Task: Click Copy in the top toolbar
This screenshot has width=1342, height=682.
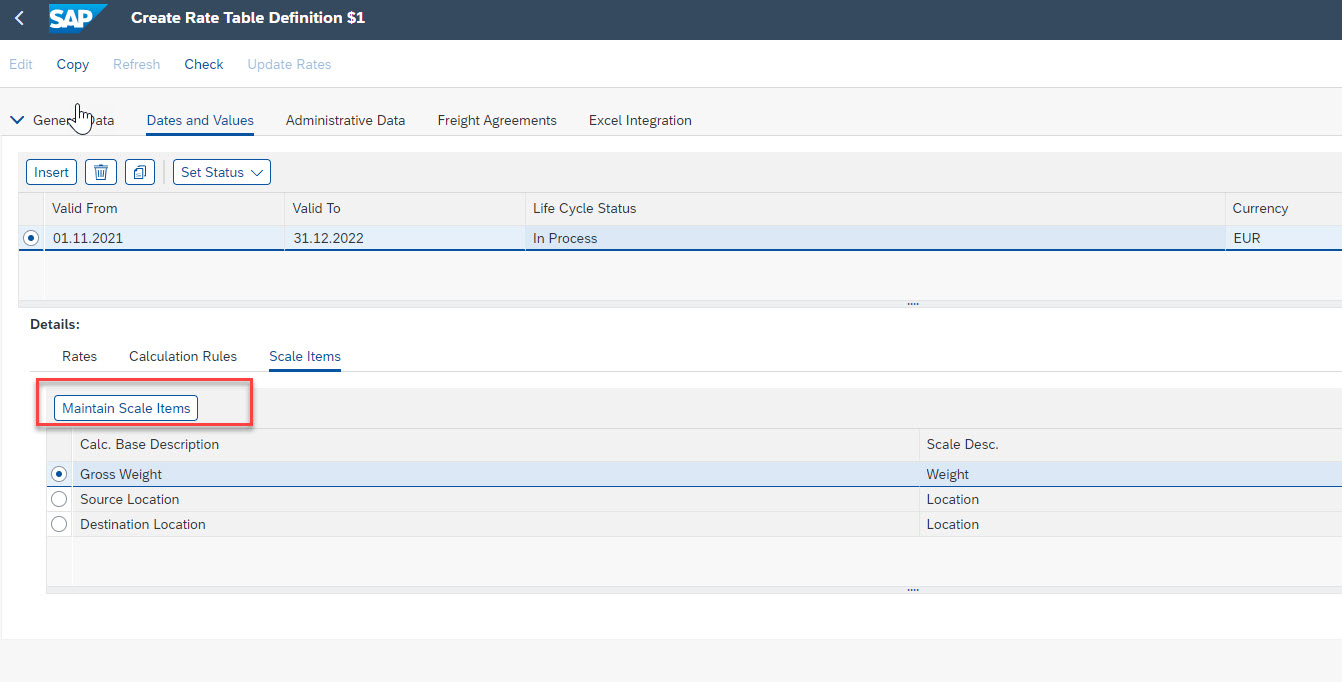Action: [x=72, y=64]
